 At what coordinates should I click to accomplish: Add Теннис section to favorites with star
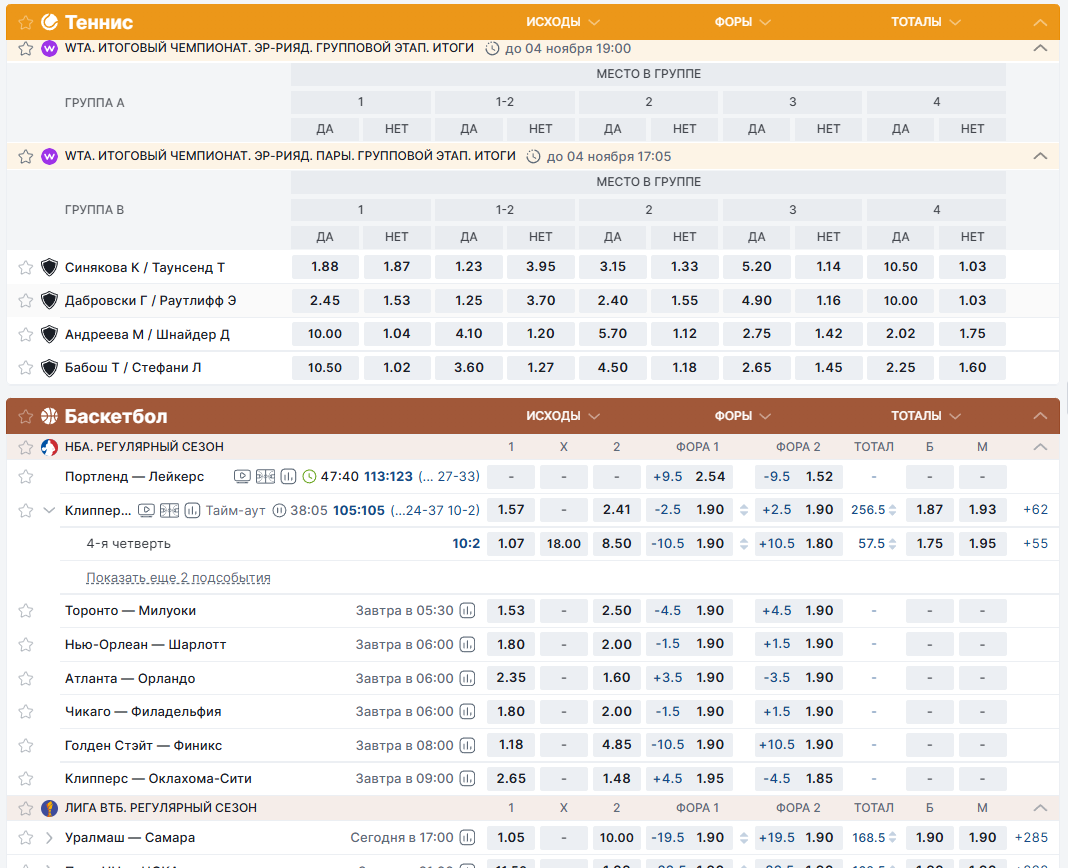26,22
